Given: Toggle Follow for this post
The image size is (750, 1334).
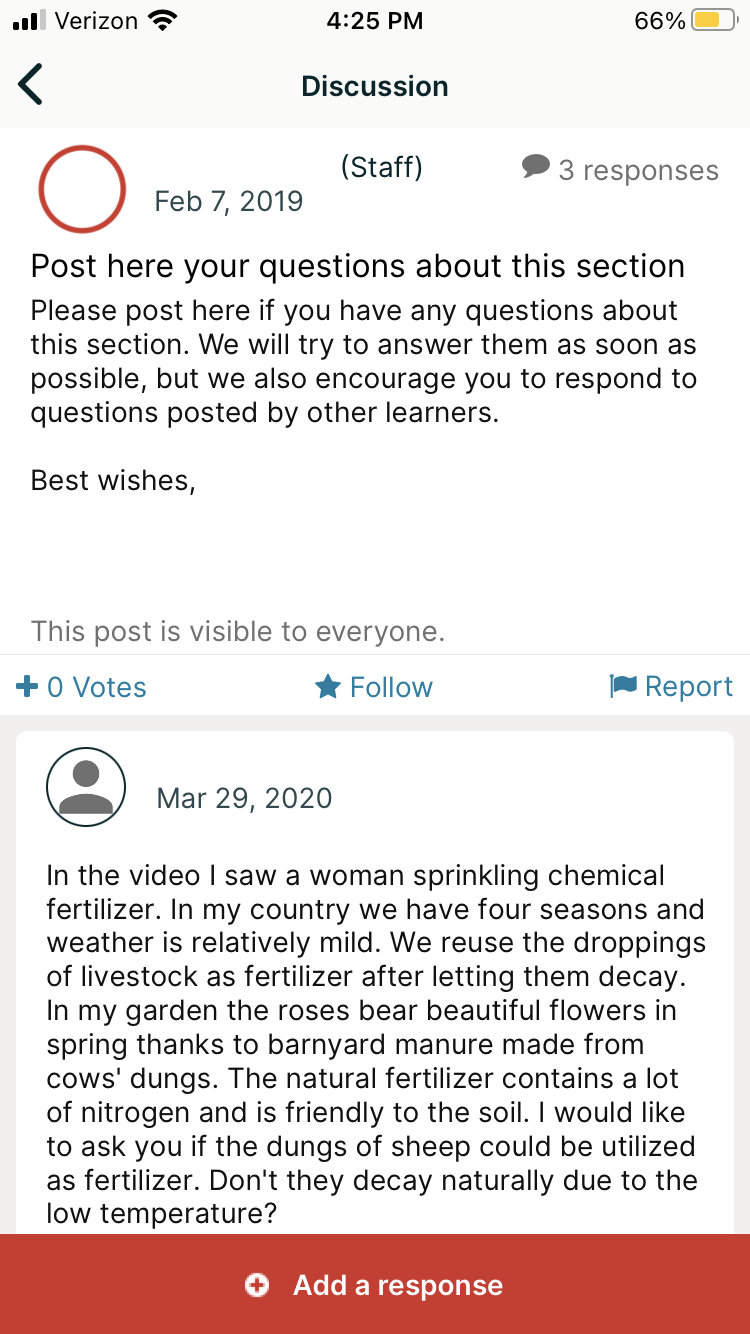Looking at the screenshot, I should coord(390,687).
